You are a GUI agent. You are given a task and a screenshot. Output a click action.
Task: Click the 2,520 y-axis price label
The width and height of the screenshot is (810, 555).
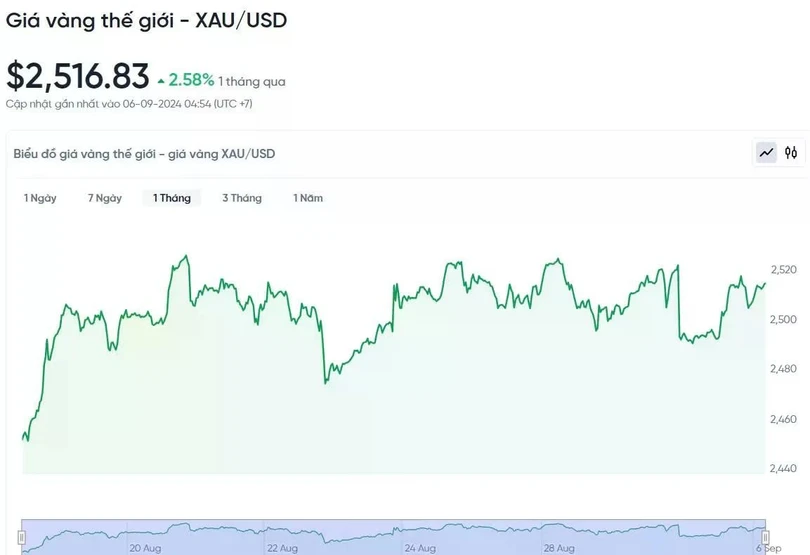(783, 270)
